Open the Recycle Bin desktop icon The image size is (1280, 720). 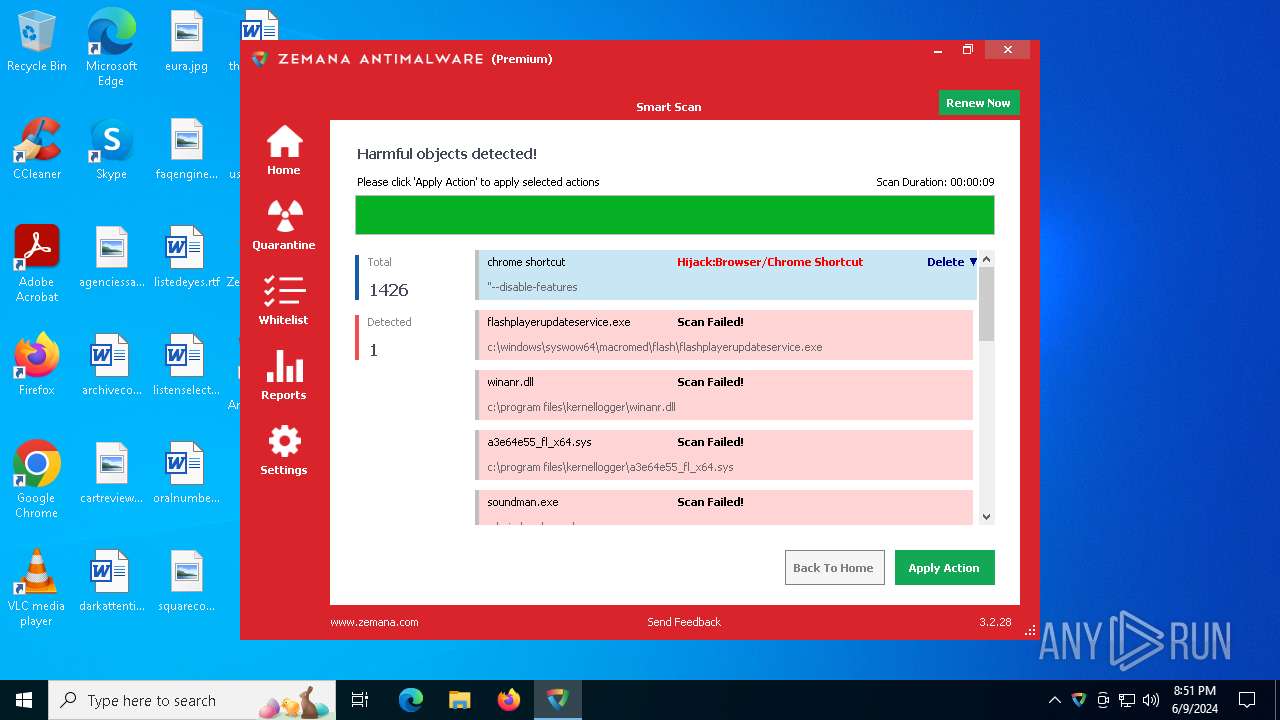[37, 42]
